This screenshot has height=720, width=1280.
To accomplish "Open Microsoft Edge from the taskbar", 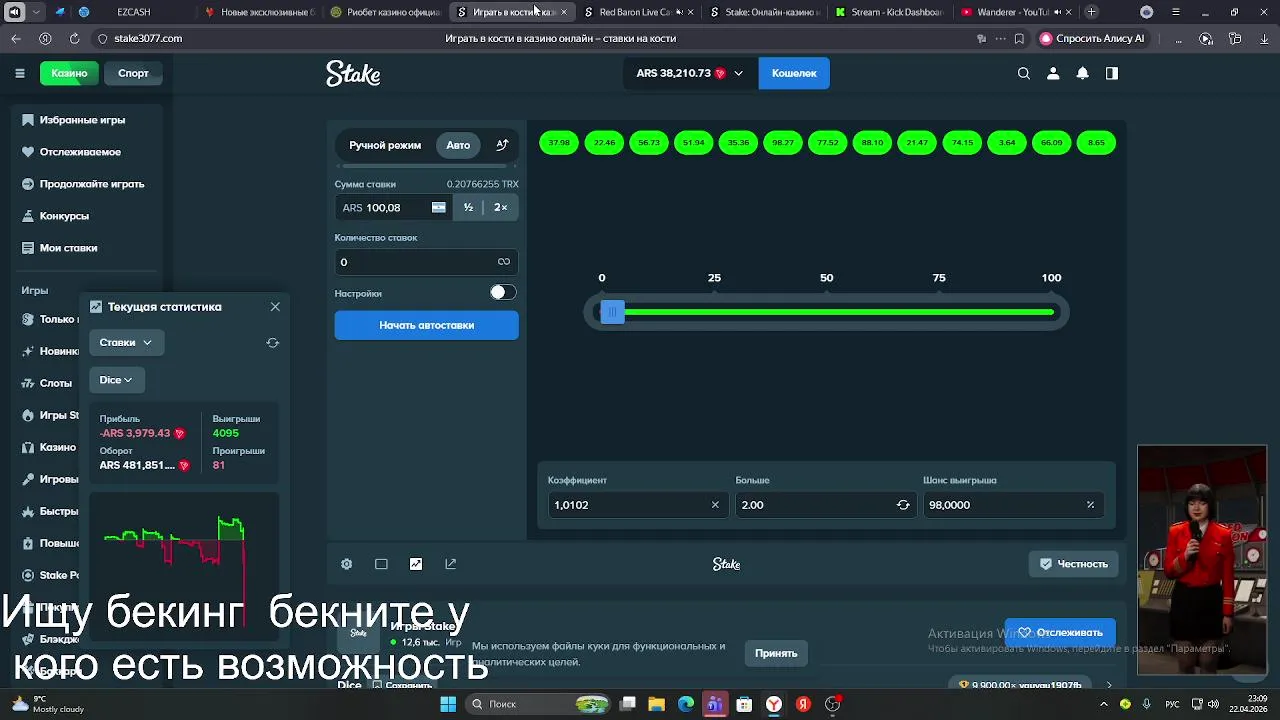I will [685, 704].
